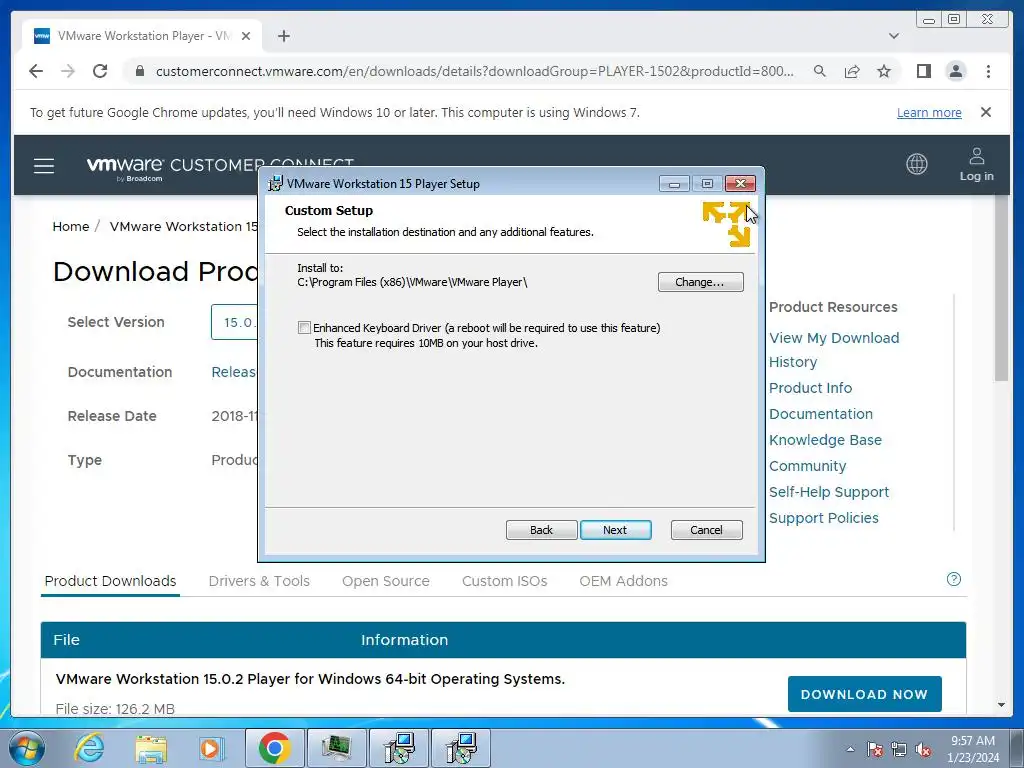Switch to the OEM Addons tab

pyautogui.click(x=624, y=581)
